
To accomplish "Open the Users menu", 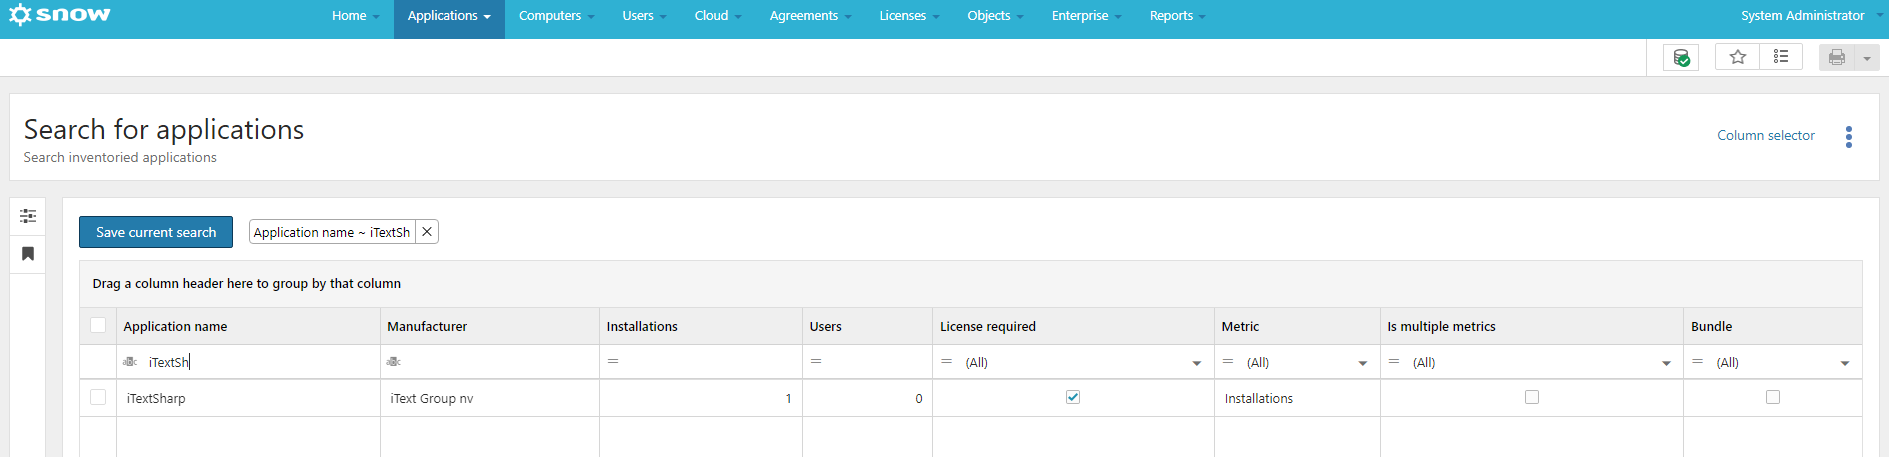I will (x=644, y=16).
